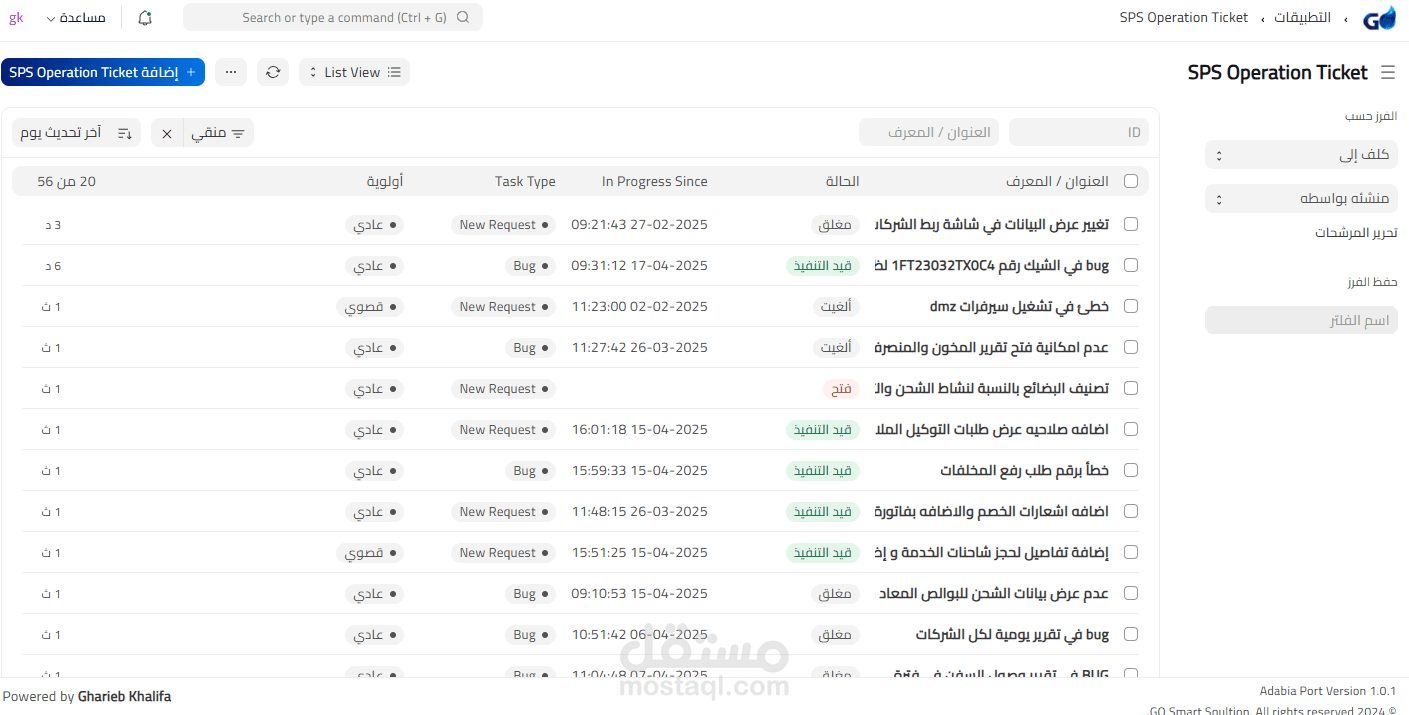Open ticket 'bug في تقرير يومية لكل الشركات'

coord(1012,634)
